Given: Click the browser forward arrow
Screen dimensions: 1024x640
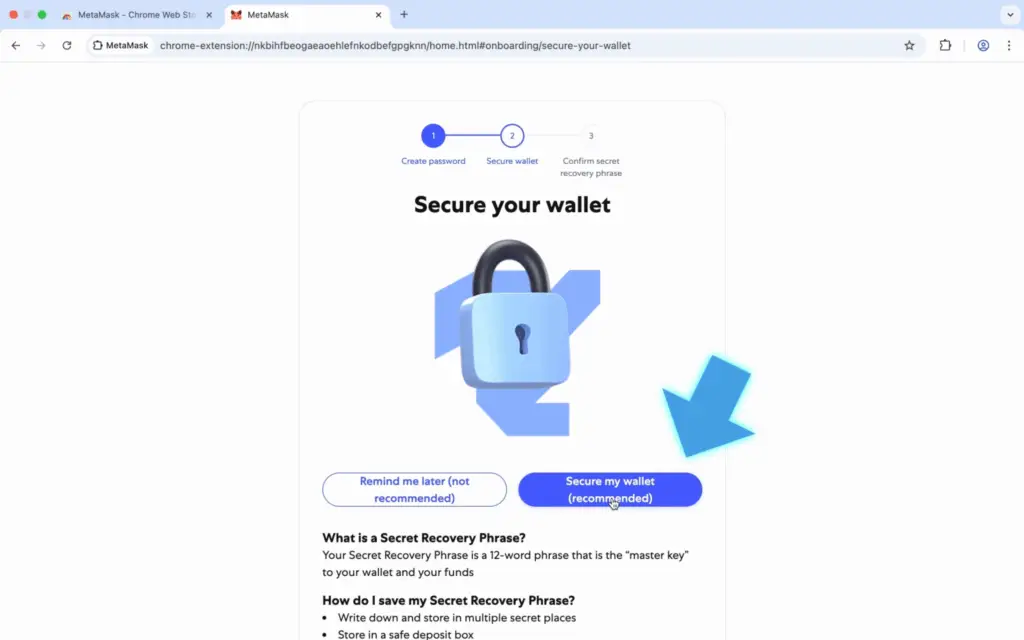Looking at the screenshot, I should point(41,46).
